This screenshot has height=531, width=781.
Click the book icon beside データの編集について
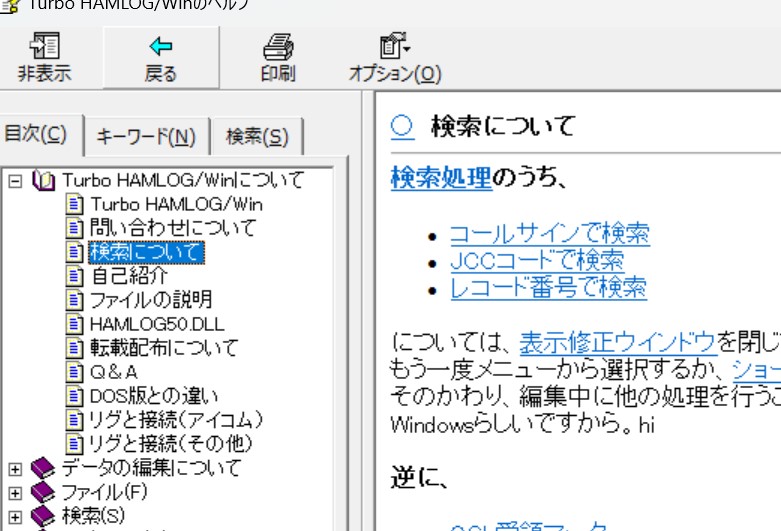42,468
